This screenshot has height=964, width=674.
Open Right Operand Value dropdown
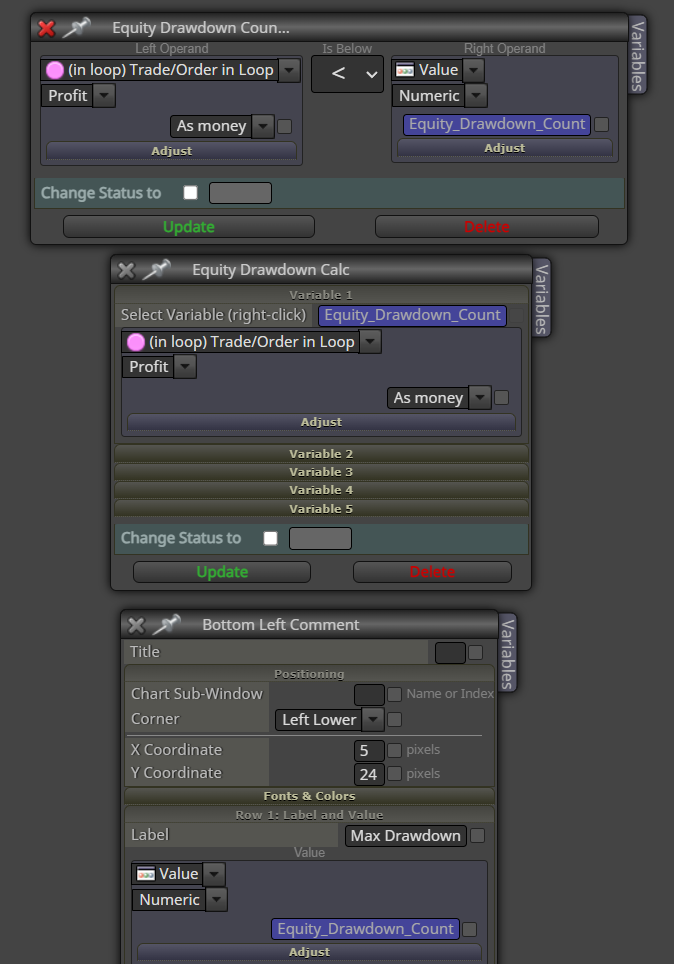tap(473, 70)
